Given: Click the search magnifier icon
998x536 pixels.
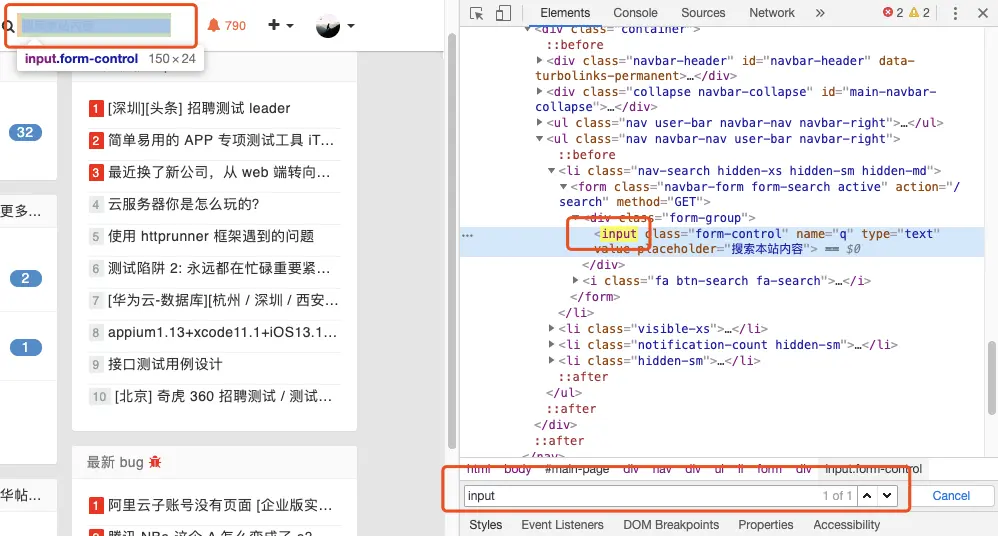Looking at the screenshot, I should coord(8,26).
